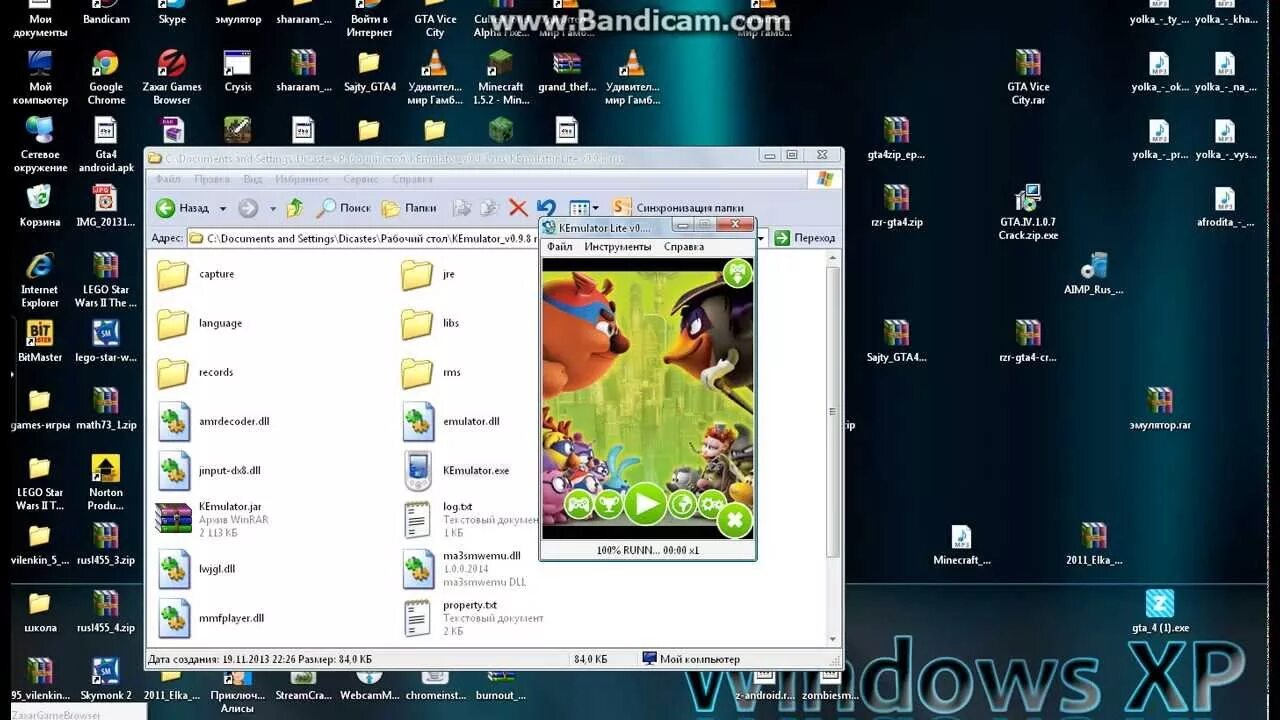
Task: Click the trophy achievements icon in game
Action: [609, 504]
